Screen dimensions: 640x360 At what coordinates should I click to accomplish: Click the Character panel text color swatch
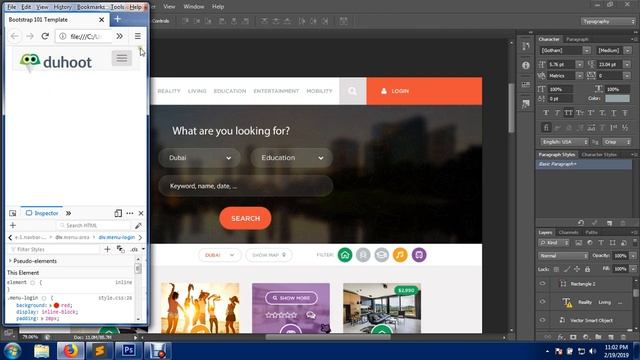(618, 98)
